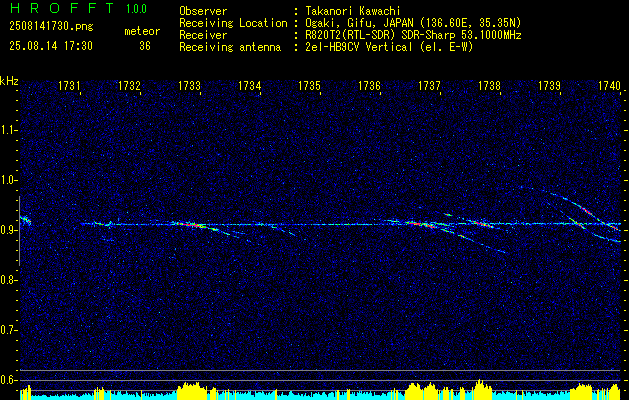Click the 1.0 kHz axis label

pyautogui.click(x=8, y=181)
